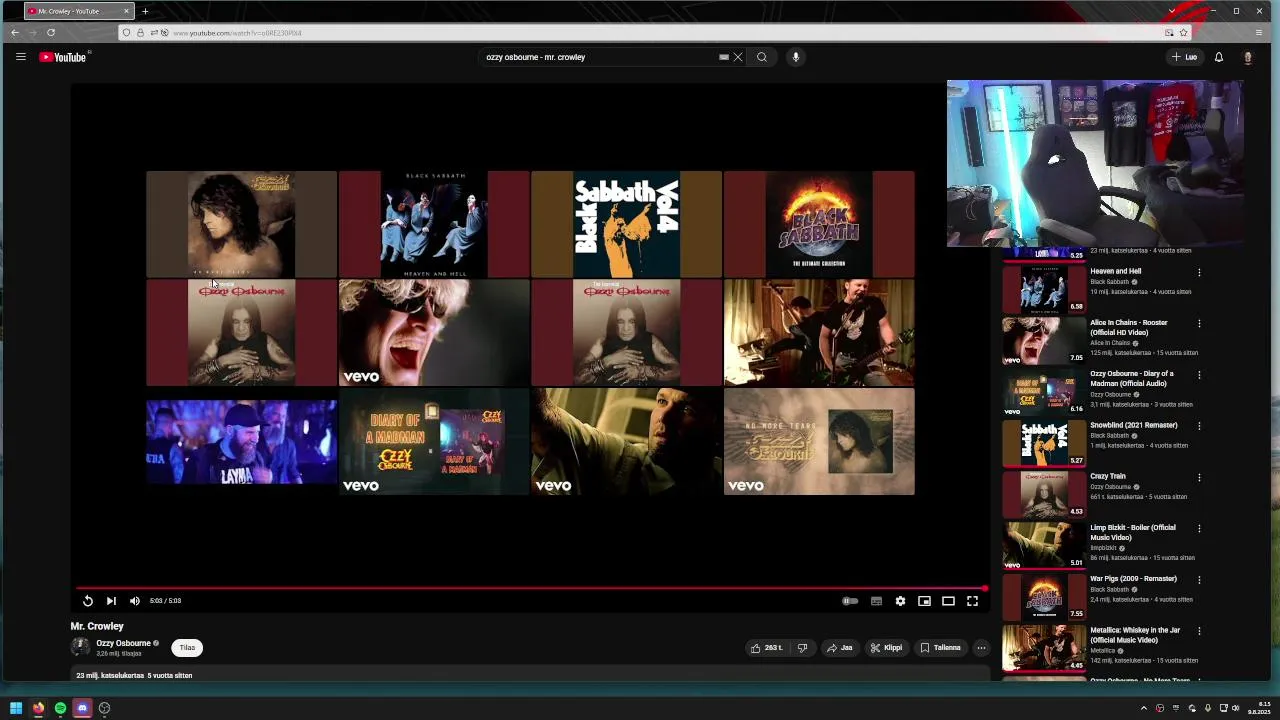This screenshot has height=720, width=1280.
Task: Open Alice In Chains Rooster options menu
Action: coord(1199,323)
